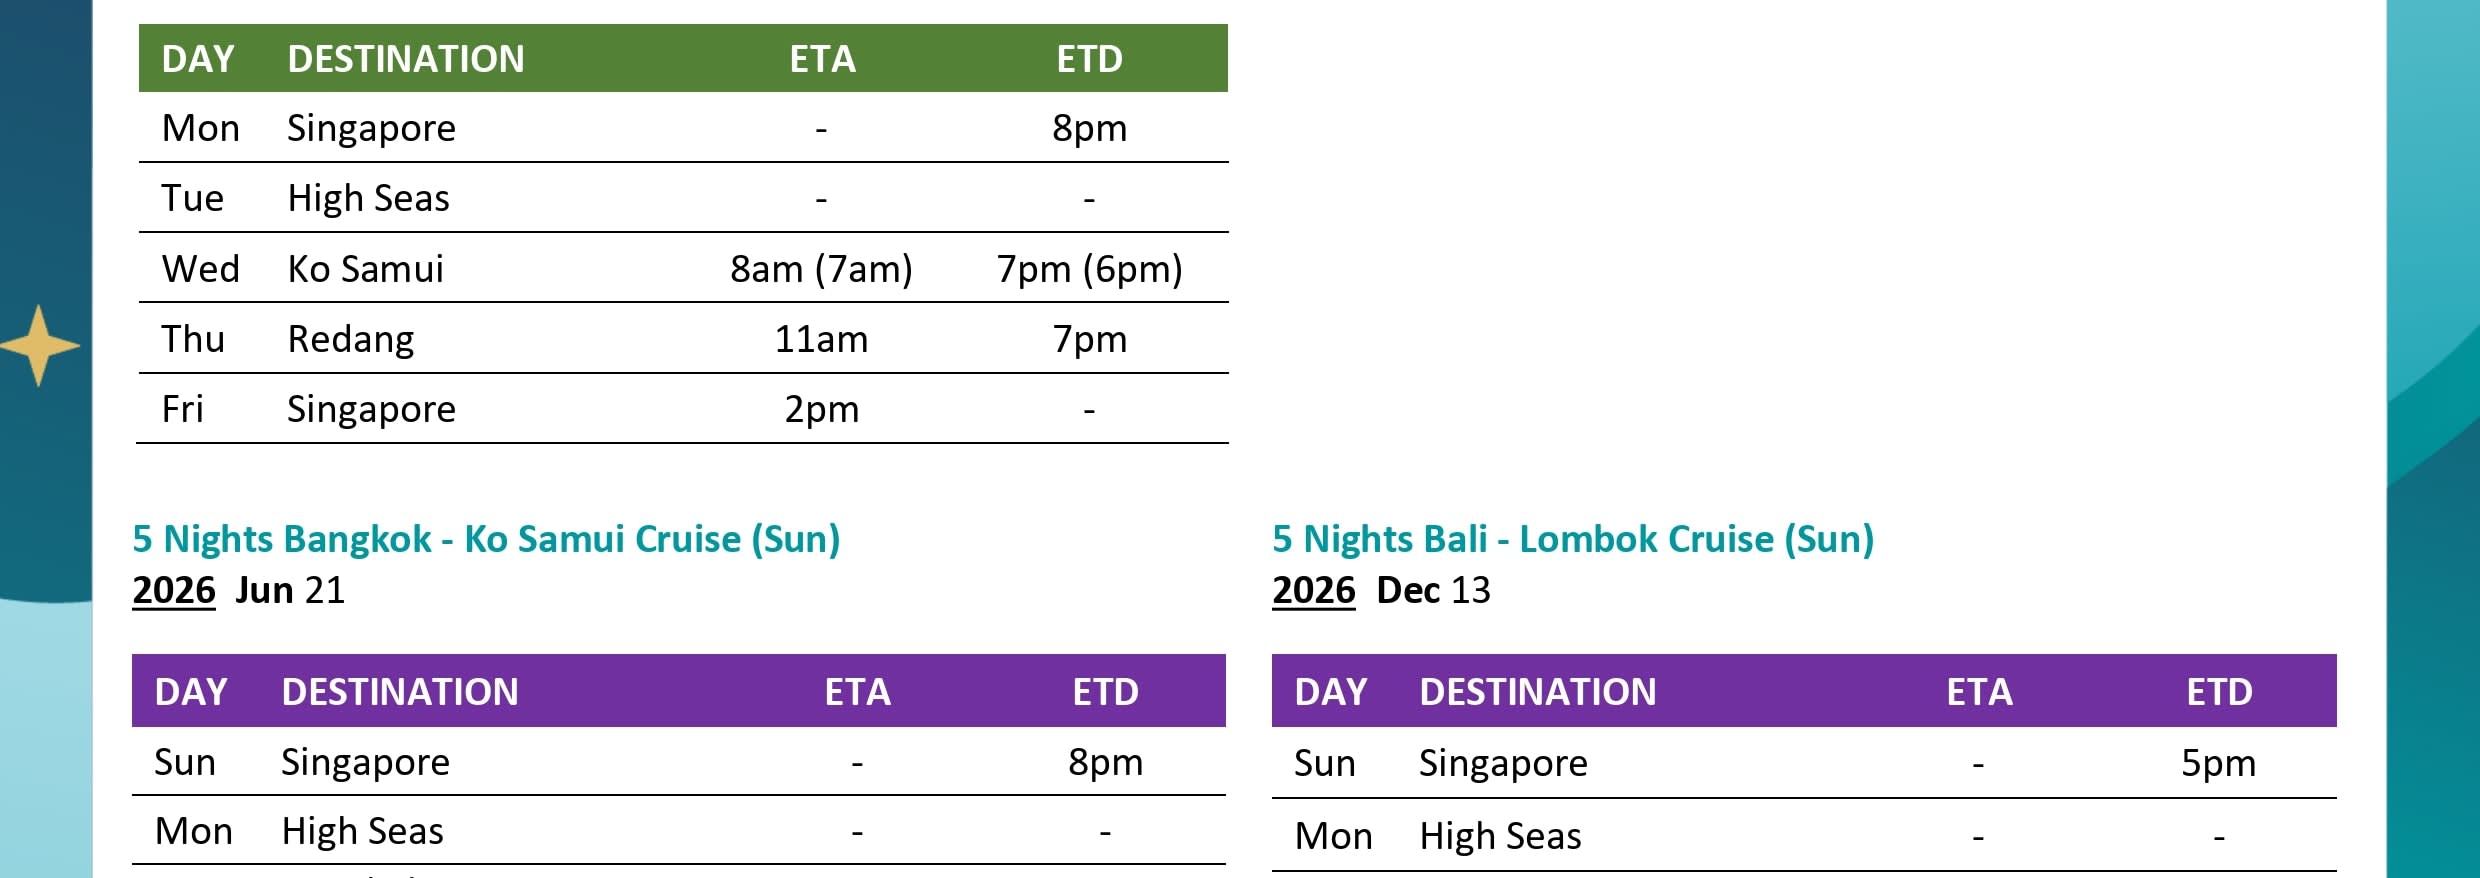Click the Redang destination cell
This screenshot has height=878, width=2480.
(350, 339)
